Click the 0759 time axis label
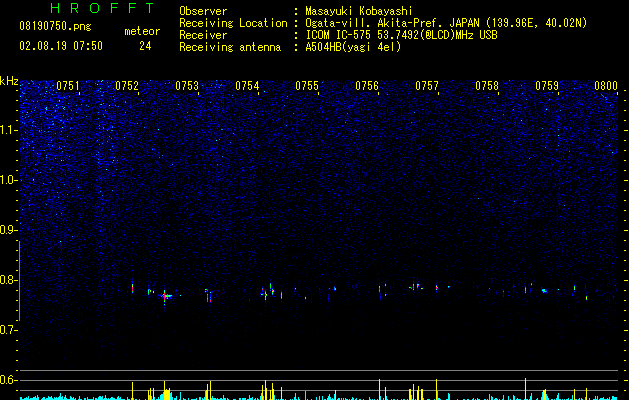629x400 pixels. click(547, 86)
